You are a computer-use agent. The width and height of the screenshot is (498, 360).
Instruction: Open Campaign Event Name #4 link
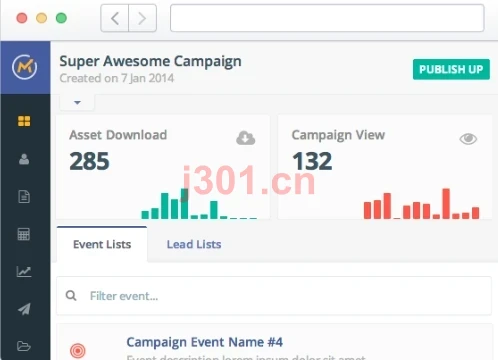[205, 342]
